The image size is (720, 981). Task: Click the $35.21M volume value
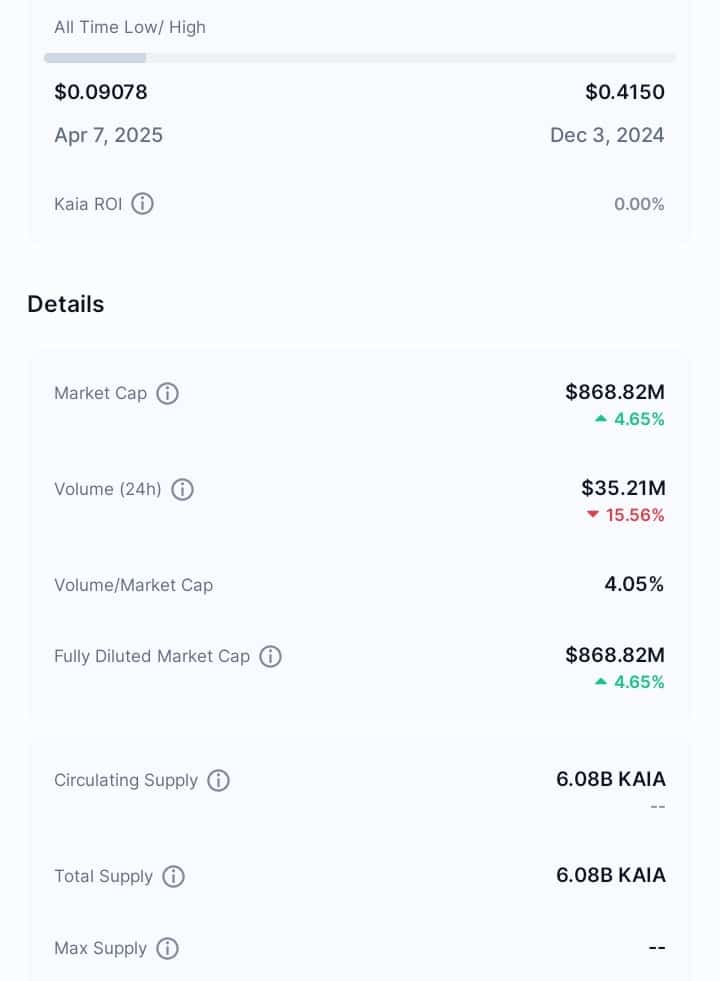pos(623,488)
